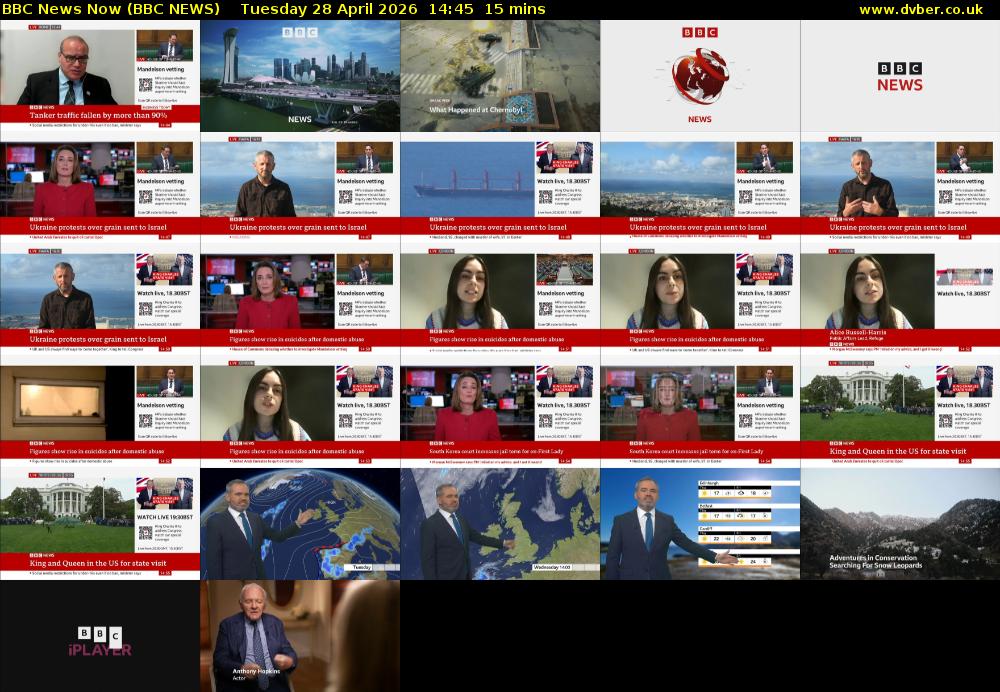The height and width of the screenshot is (692, 1000).
Task: Click the 'Tuesday' label on the pressure map
Action: [362, 567]
